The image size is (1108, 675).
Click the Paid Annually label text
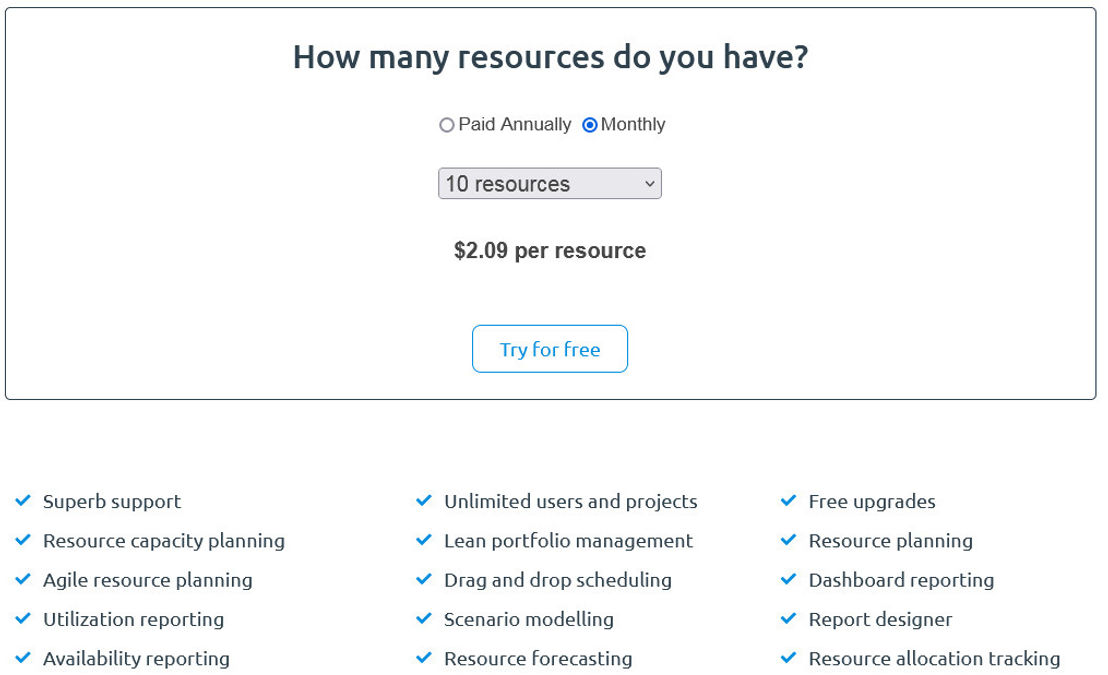tap(514, 124)
